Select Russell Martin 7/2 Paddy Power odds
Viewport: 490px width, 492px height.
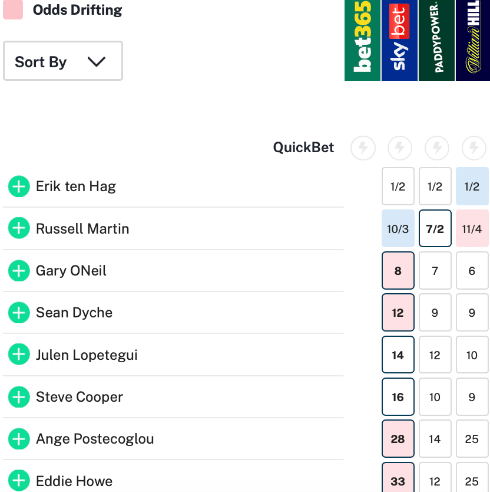[435, 228]
